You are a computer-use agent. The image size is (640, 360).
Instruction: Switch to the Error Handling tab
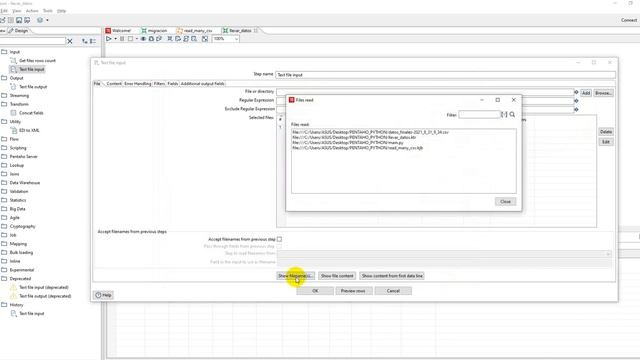pos(138,84)
